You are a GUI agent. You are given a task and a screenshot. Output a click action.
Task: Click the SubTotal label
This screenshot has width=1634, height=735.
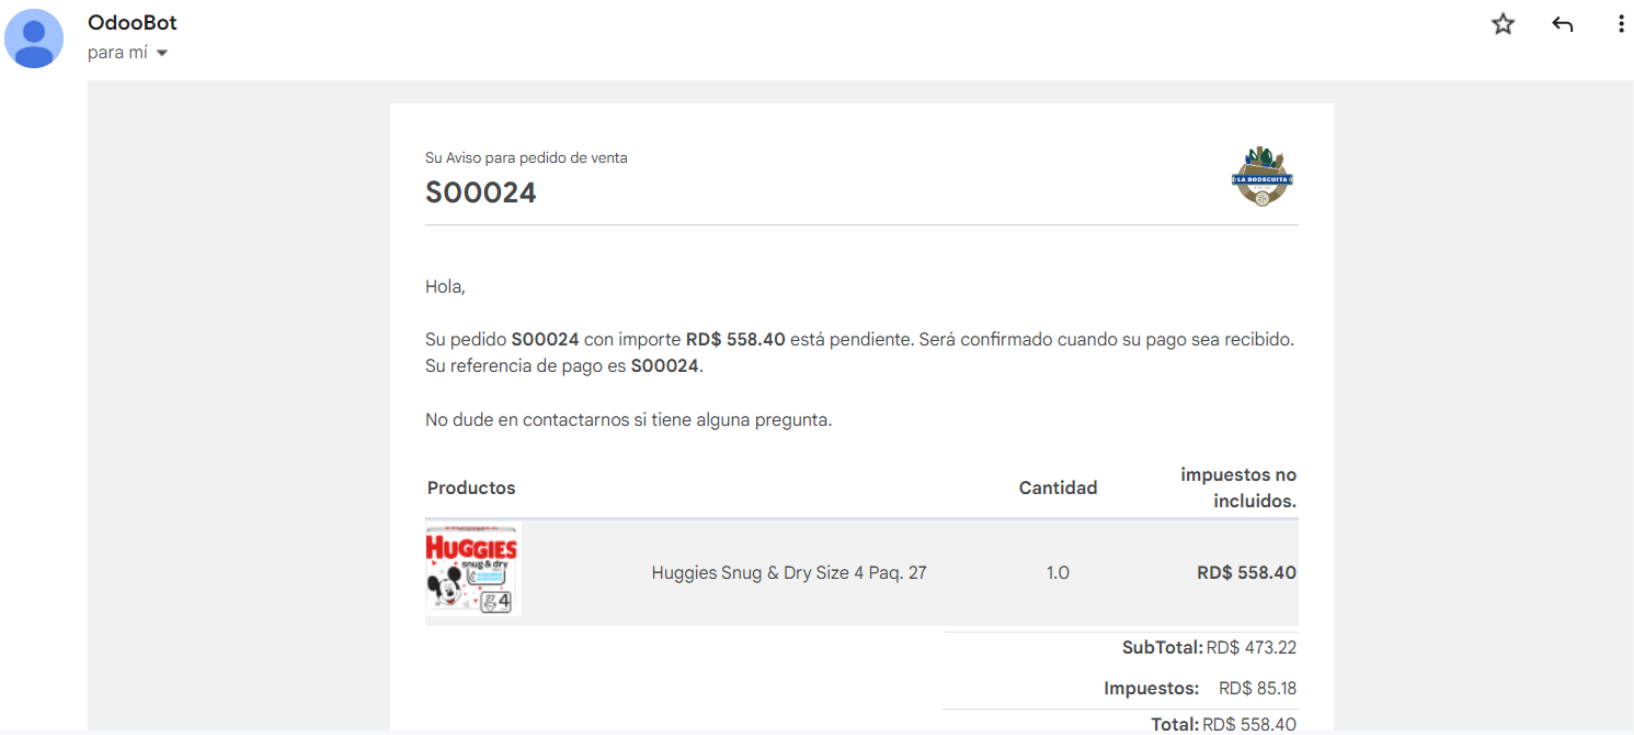pos(1162,647)
